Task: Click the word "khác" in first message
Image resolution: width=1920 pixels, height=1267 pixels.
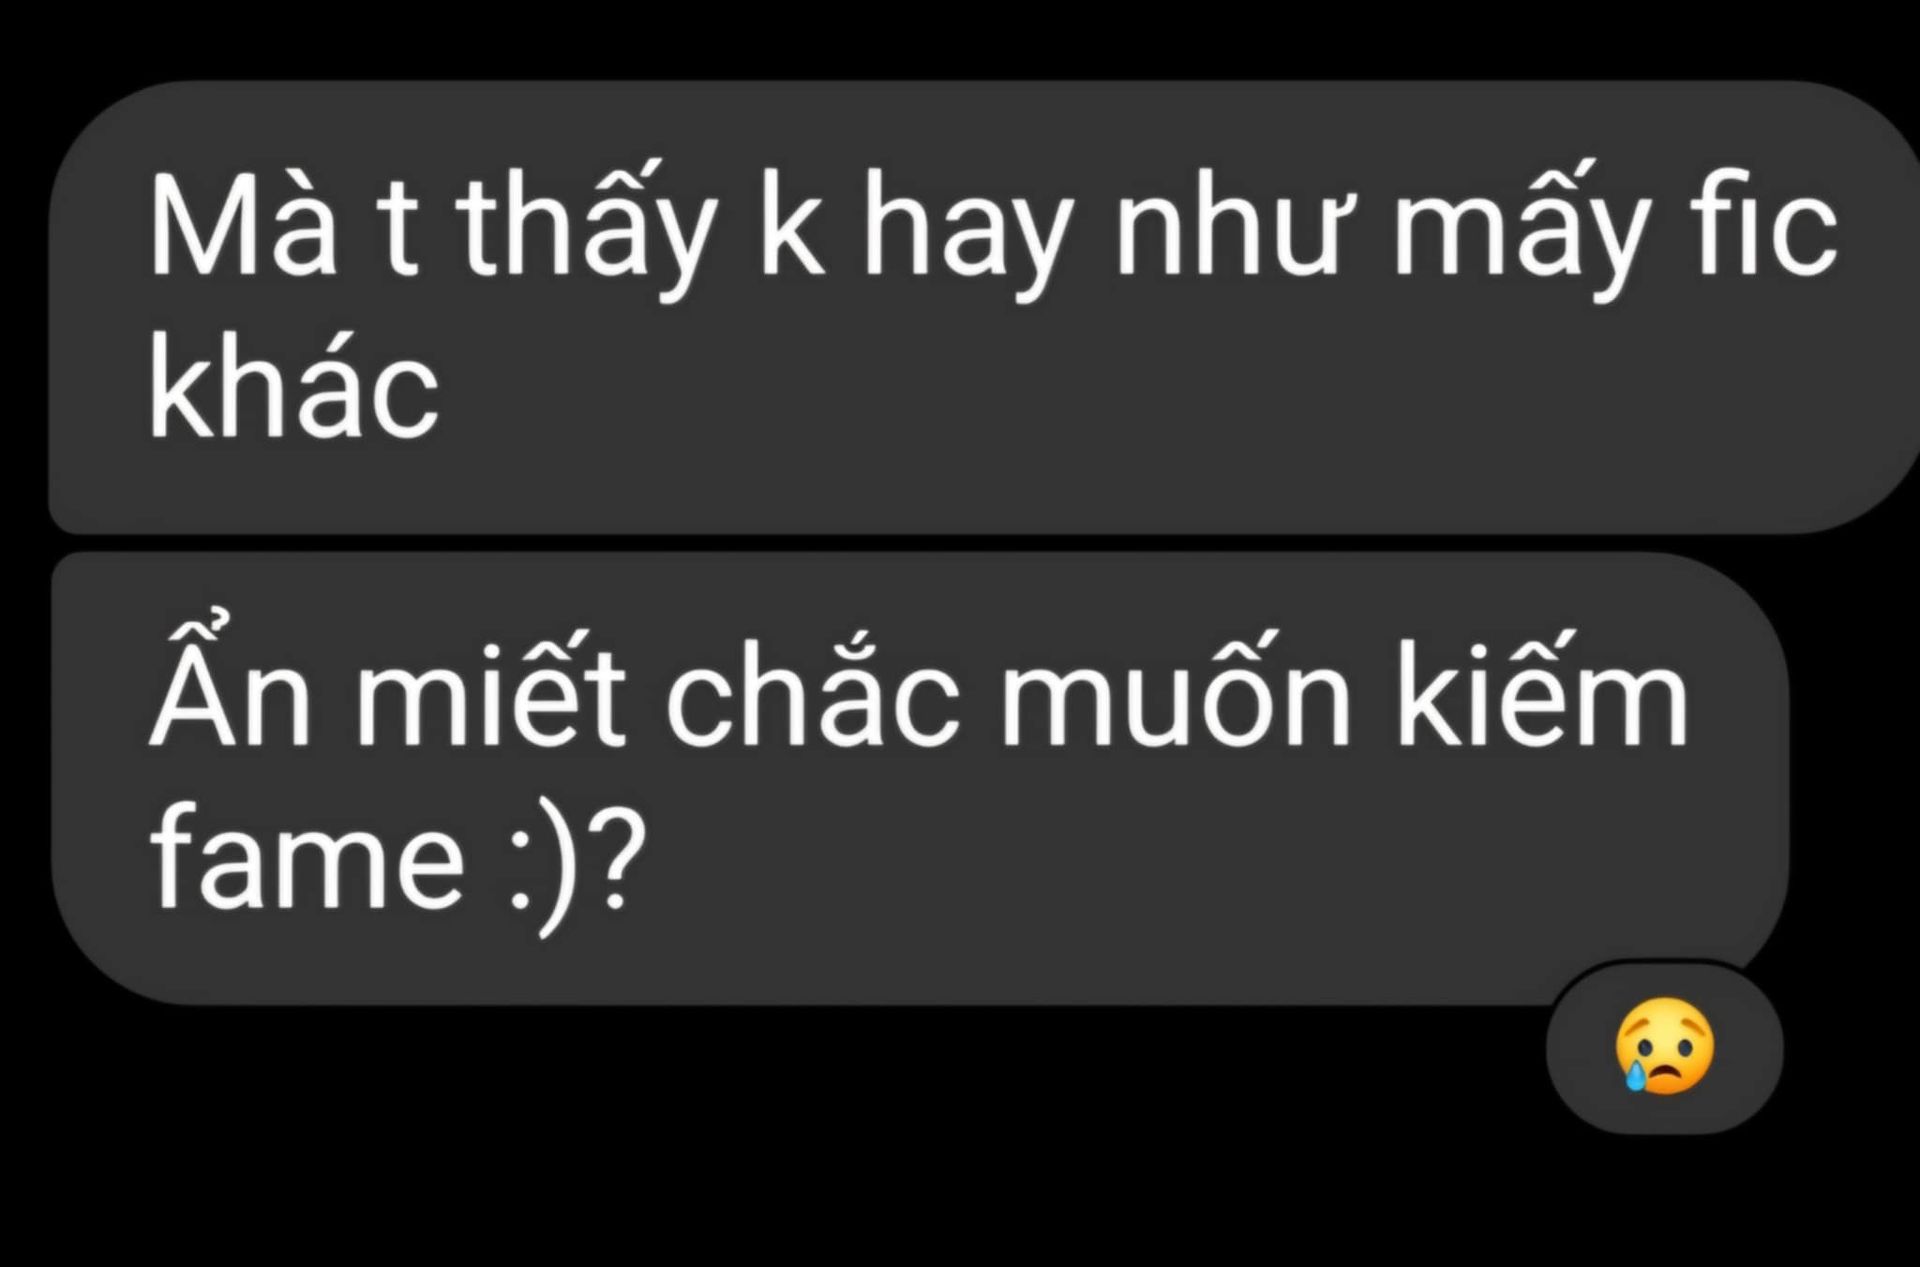Action: (294, 391)
